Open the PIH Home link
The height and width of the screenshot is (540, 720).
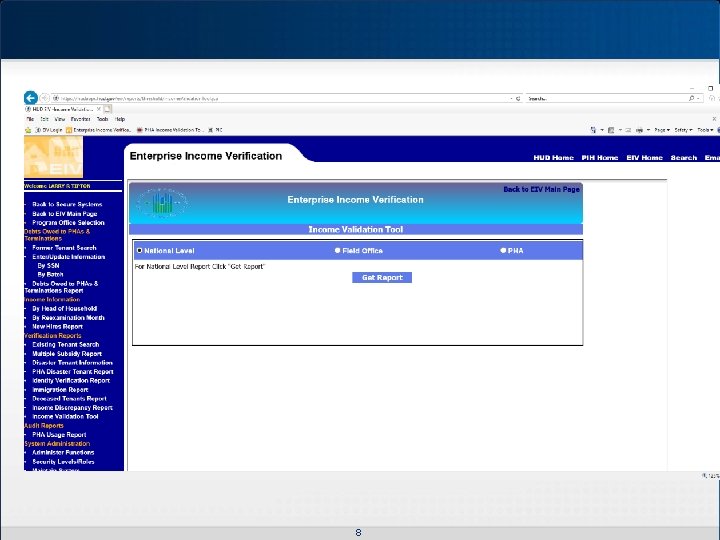click(600, 158)
